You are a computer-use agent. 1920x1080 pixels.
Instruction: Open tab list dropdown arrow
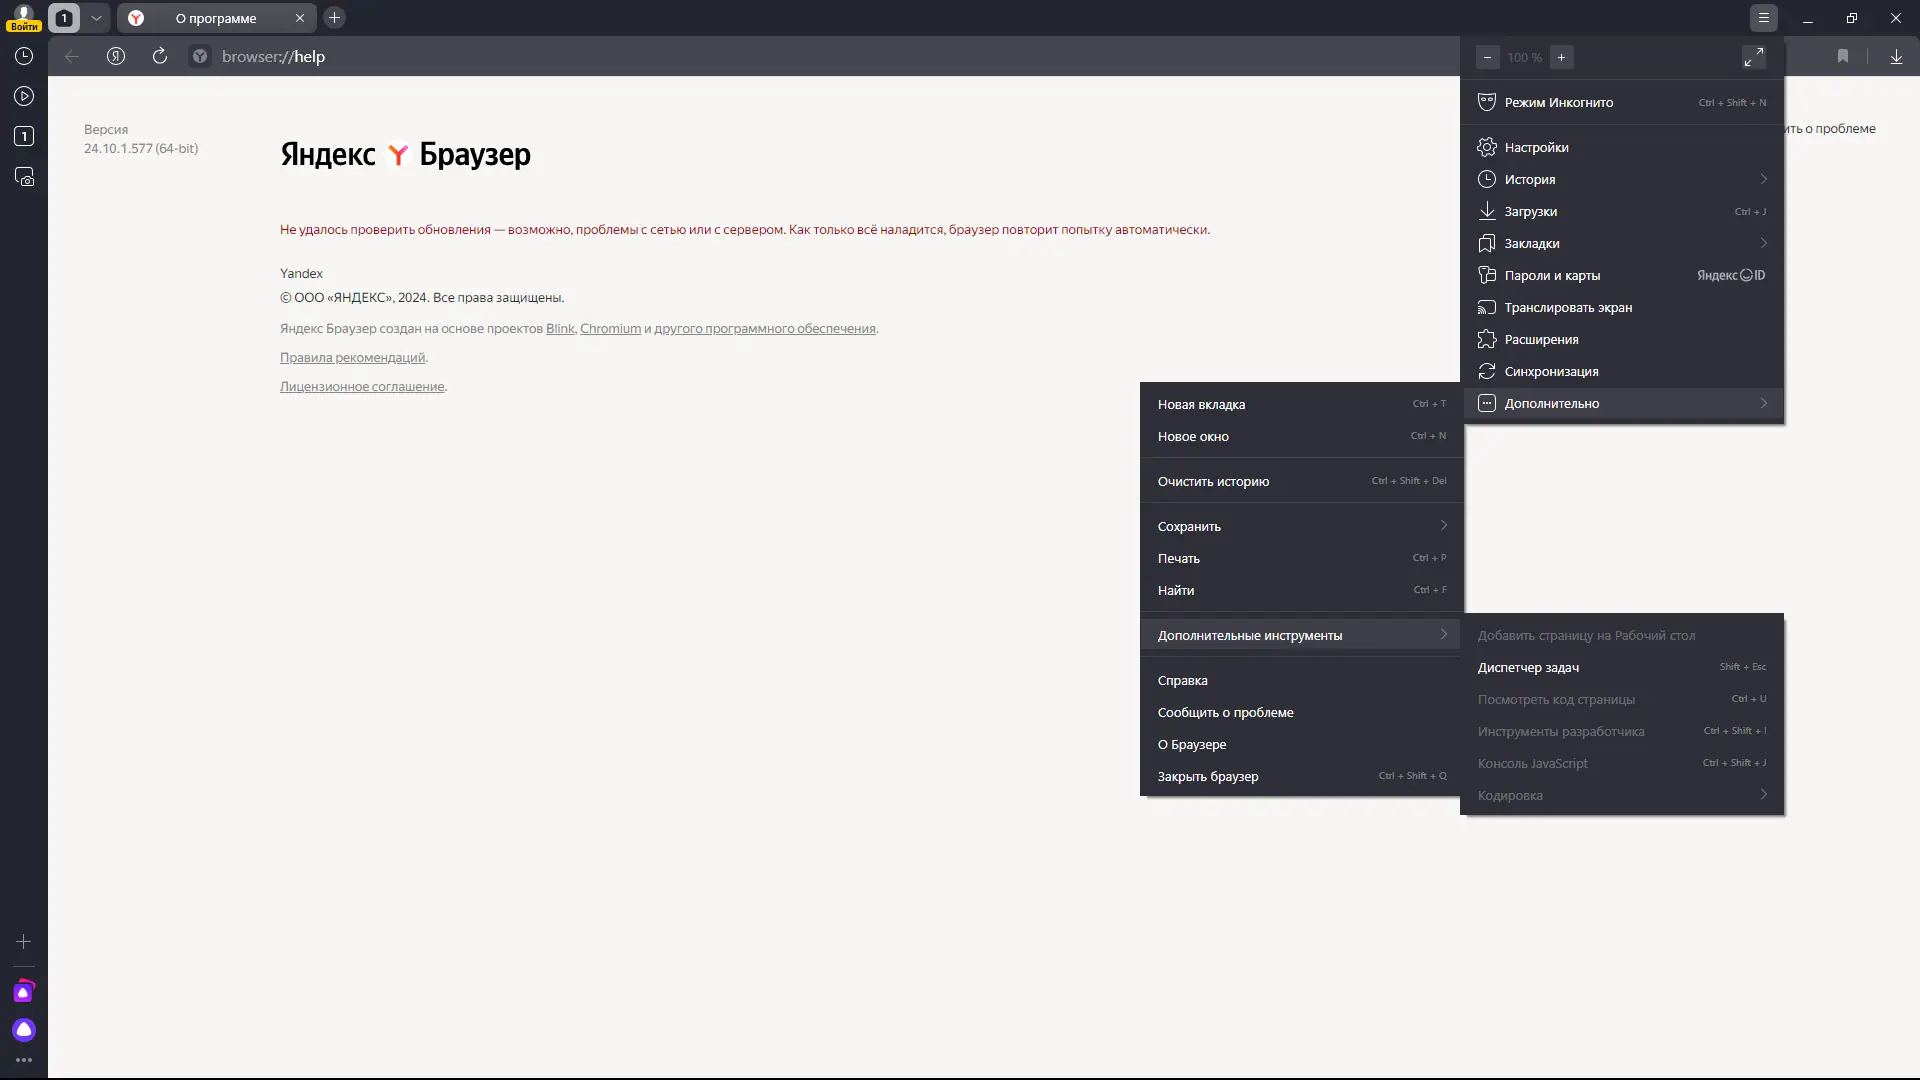click(x=96, y=18)
